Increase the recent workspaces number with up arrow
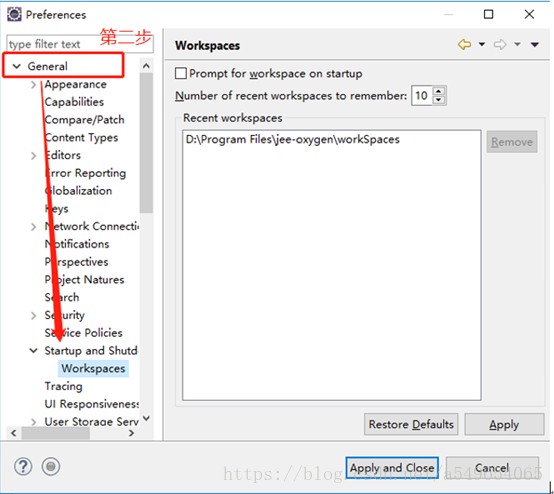554x494 pixels. tap(438, 91)
